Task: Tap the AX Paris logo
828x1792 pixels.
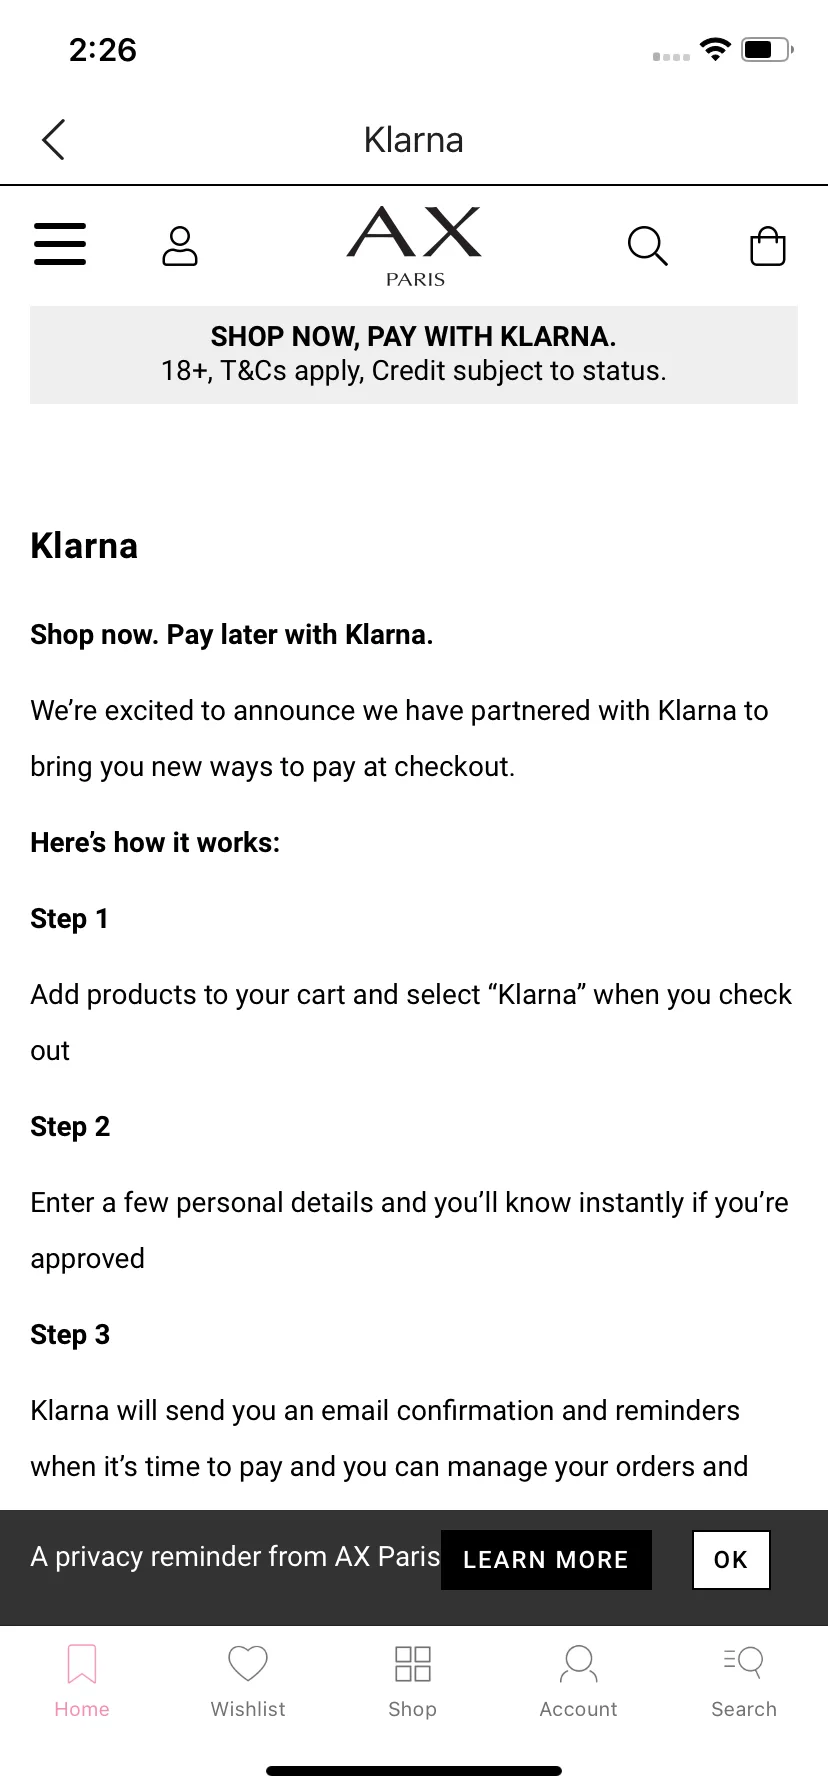Action: click(414, 246)
